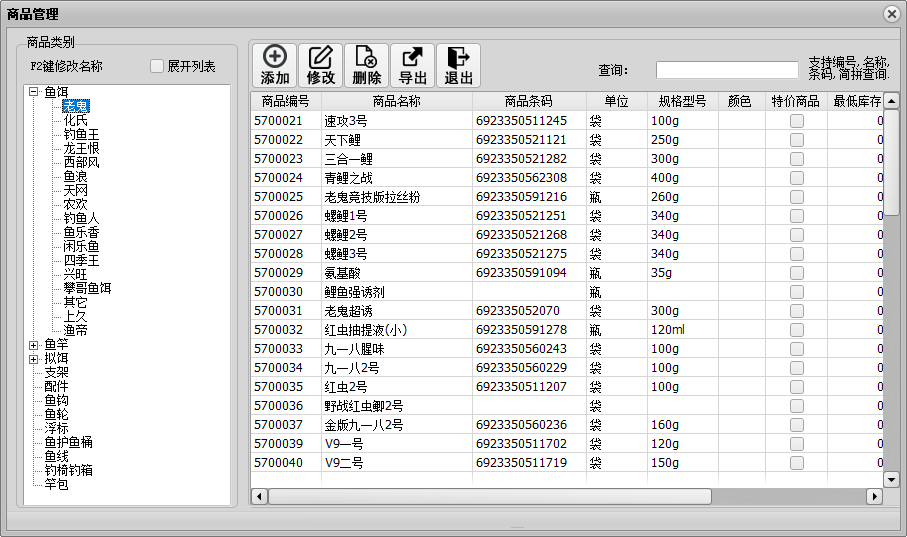Click the 退出 (exit) toolbar button
The width and height of the screenshot is (907, 537).
click(x=459, y=65)
